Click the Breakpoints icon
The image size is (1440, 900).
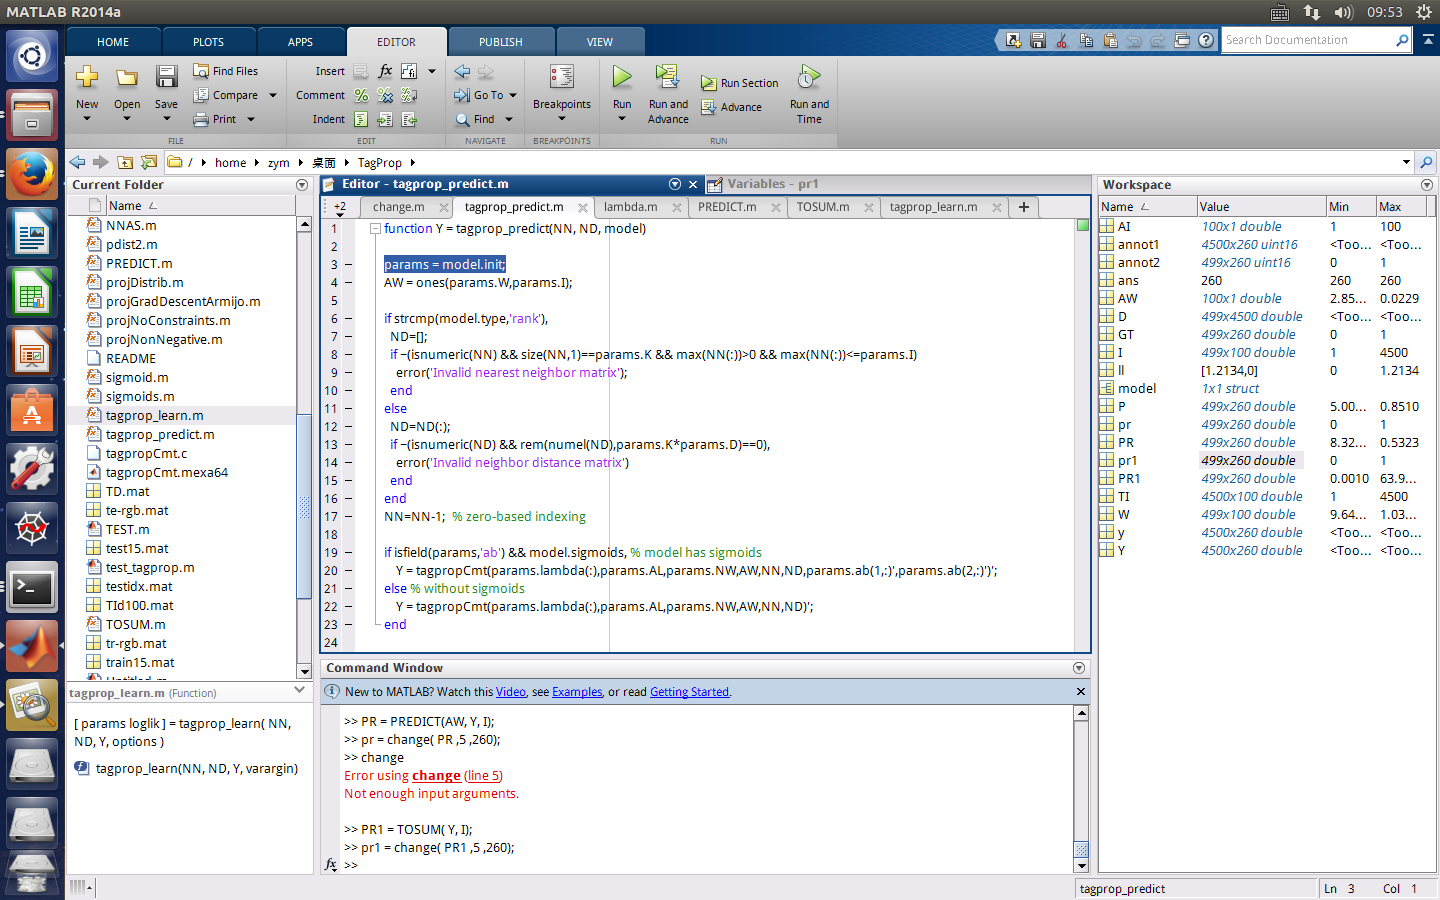click(x=562, y=77)
